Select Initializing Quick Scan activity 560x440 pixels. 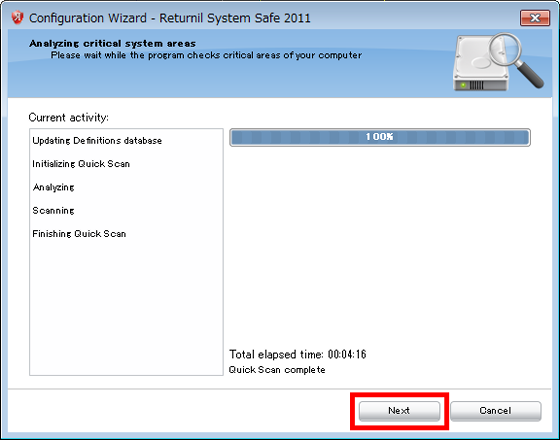click(x=81, y=164)
